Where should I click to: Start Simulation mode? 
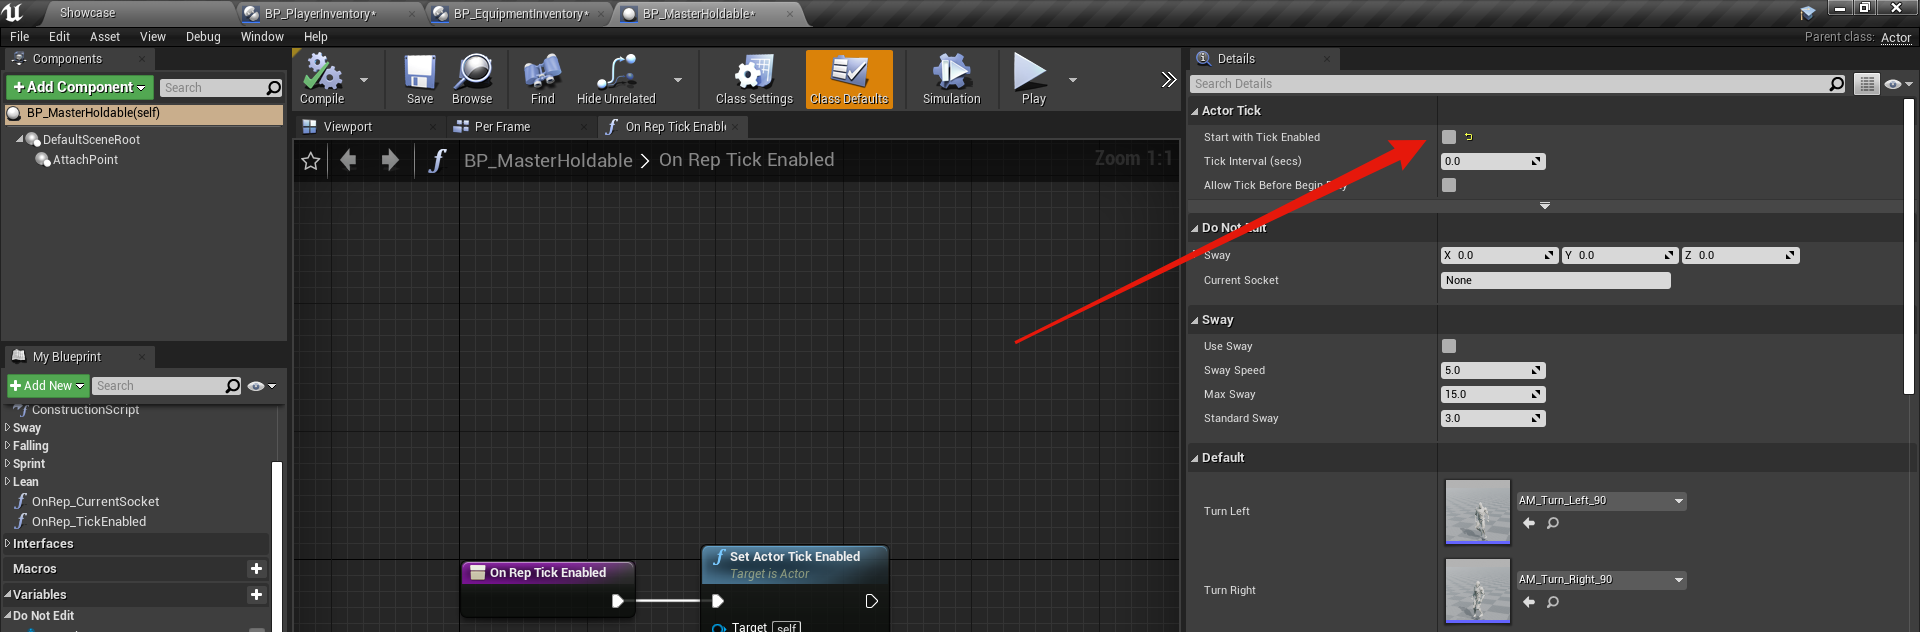point(951,79)
